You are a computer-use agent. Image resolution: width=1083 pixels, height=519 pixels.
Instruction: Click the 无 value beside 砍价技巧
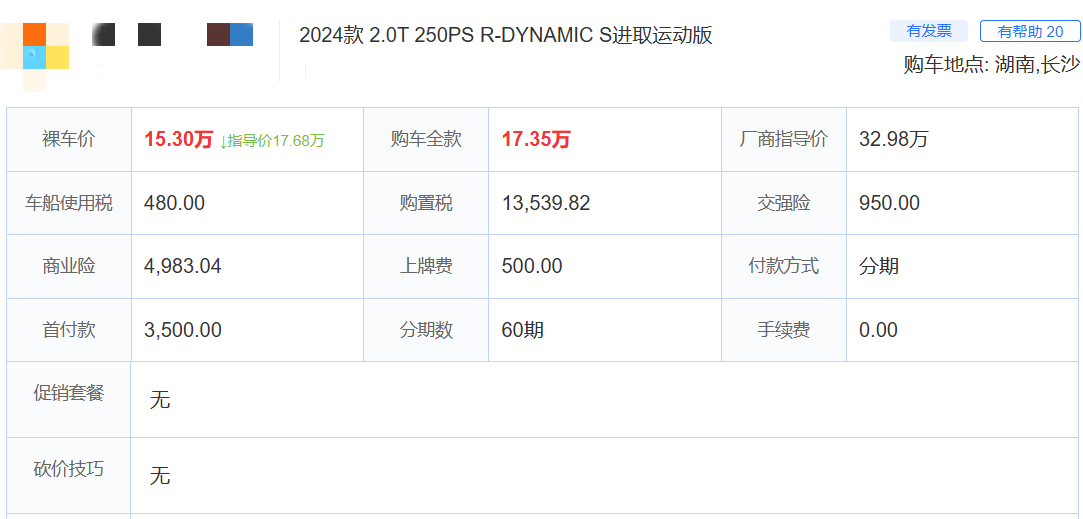160,476
